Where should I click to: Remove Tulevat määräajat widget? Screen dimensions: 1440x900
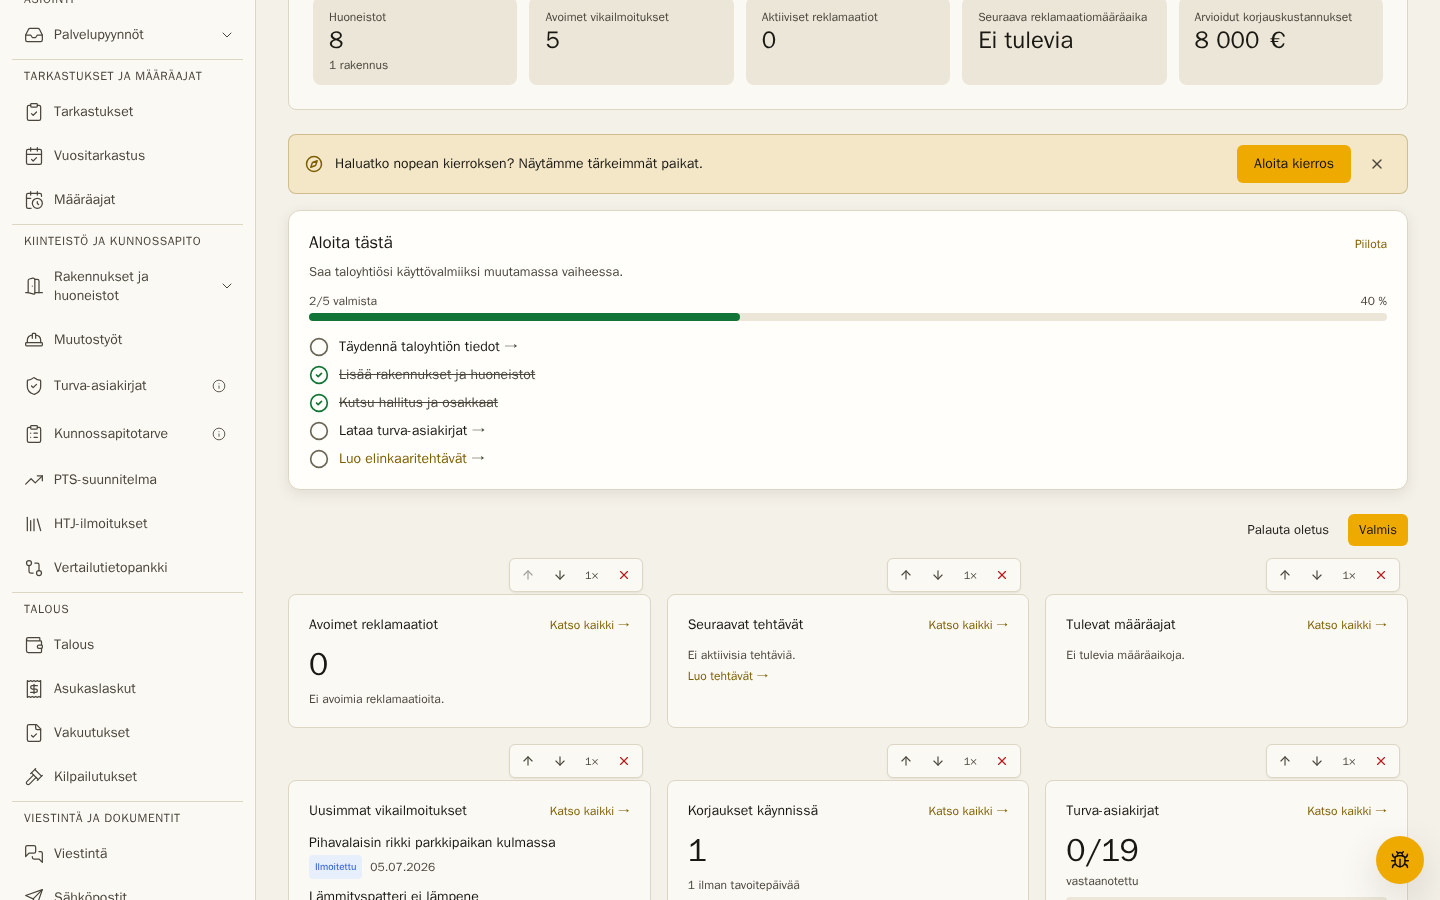[1381, 575]
